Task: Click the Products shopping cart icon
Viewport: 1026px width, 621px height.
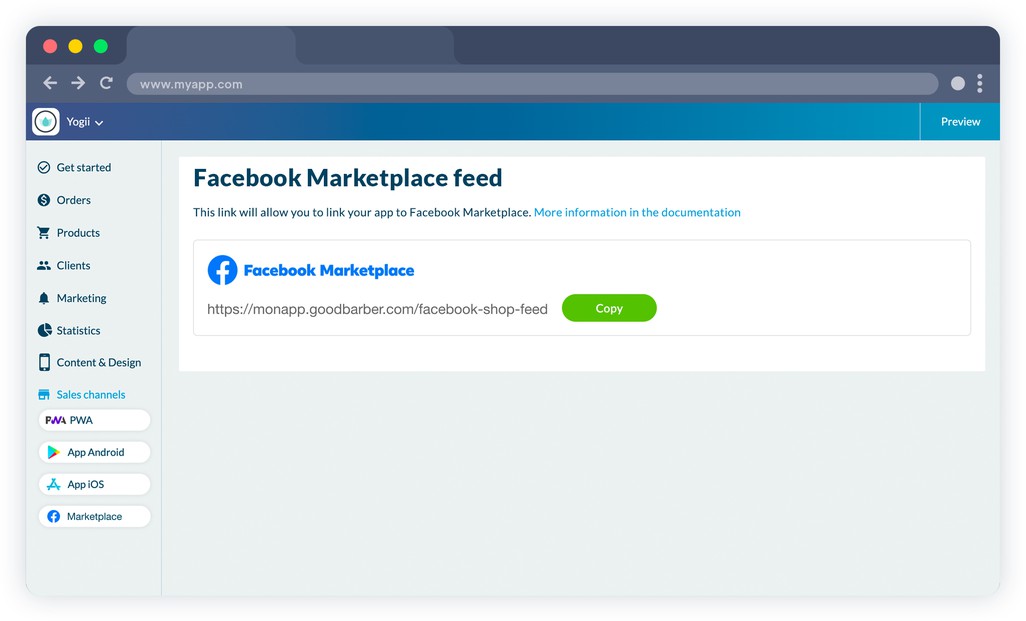Action: [x=44, y=233]
